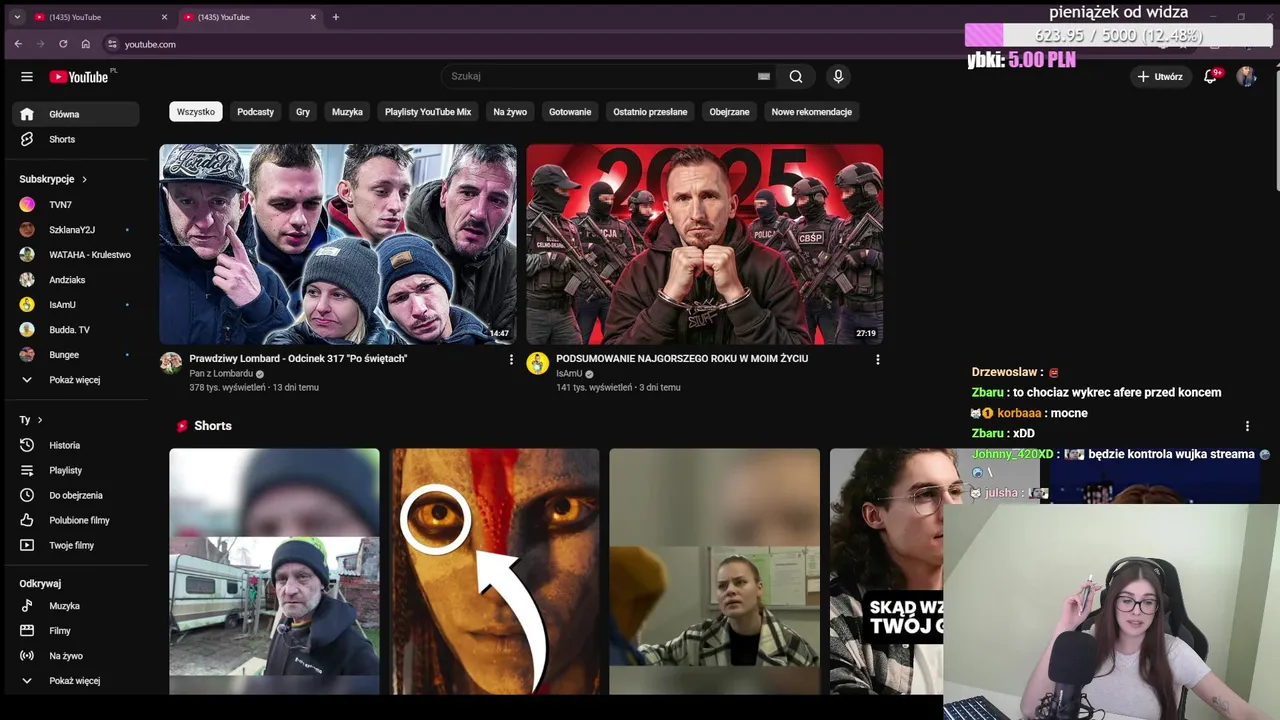Open the Budda. TV subscription channel

click(76, 329)
